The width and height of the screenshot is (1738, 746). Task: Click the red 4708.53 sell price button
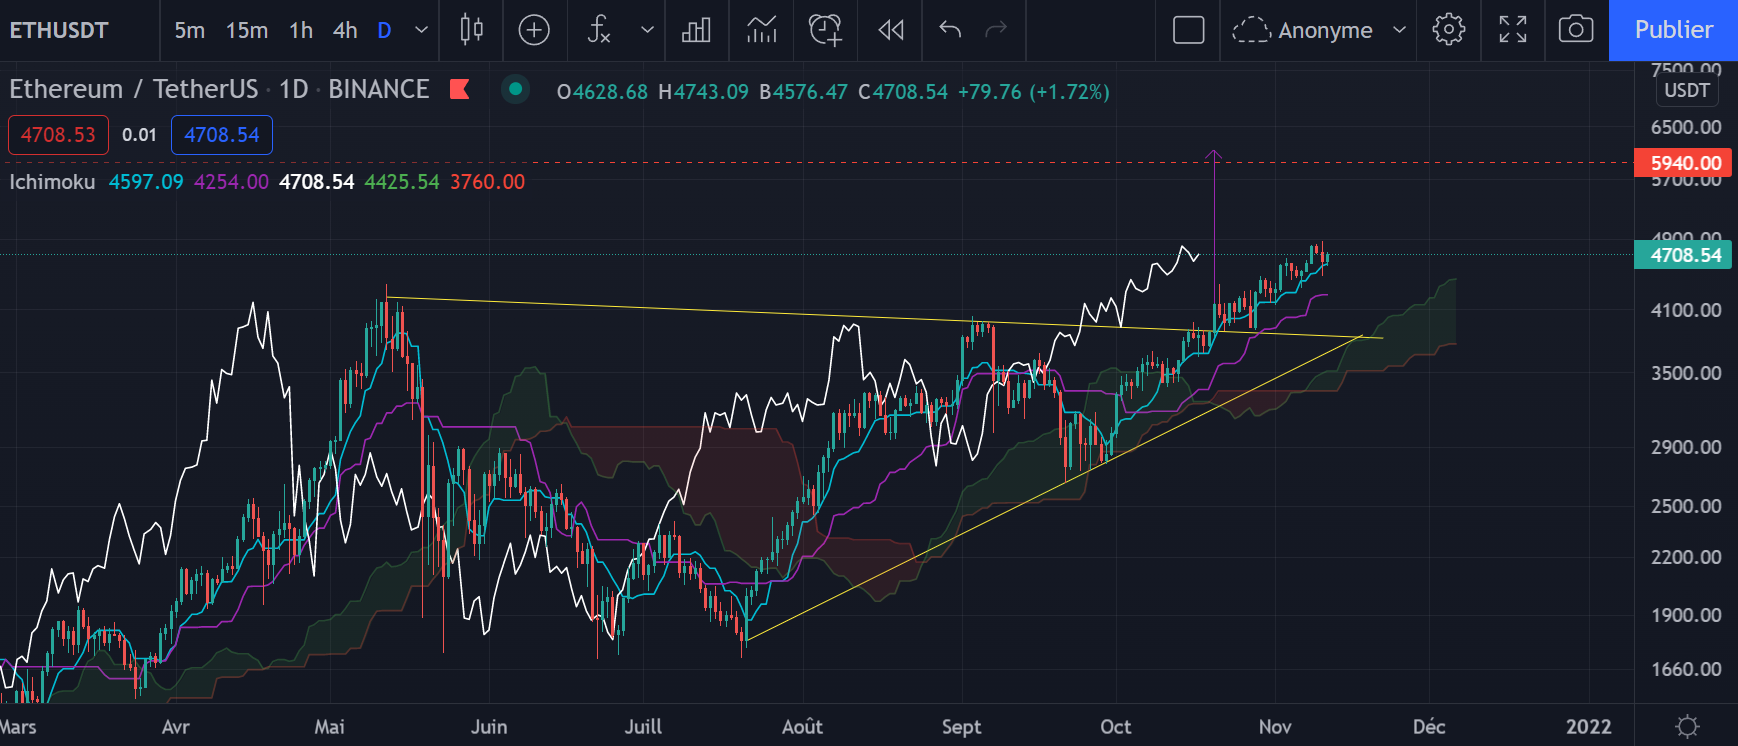(58, 135)
